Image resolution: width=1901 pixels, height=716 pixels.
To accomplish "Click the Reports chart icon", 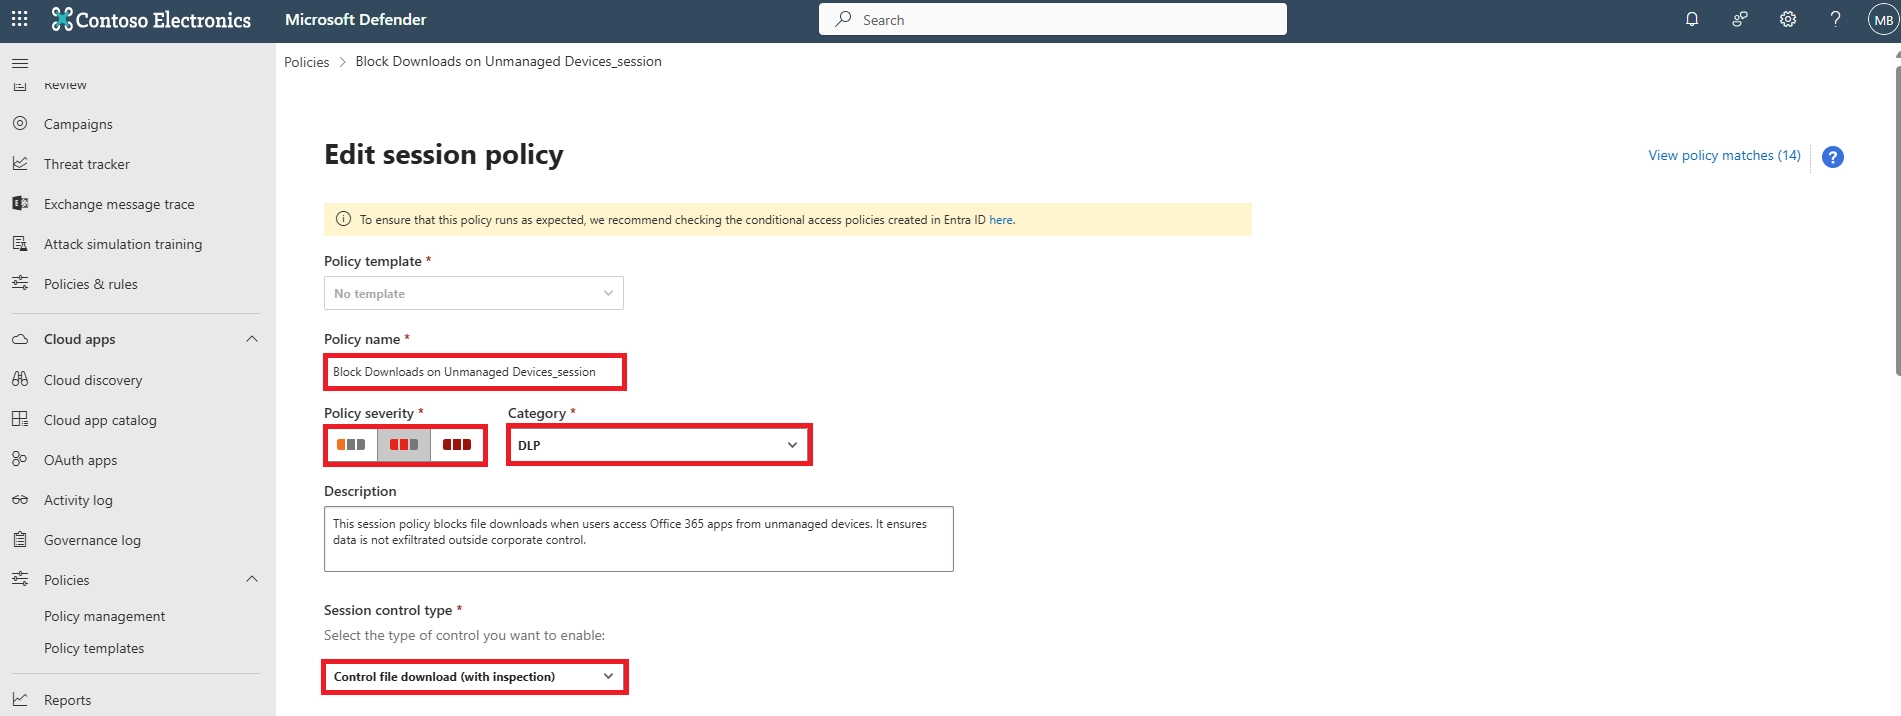I will [20, 700].
